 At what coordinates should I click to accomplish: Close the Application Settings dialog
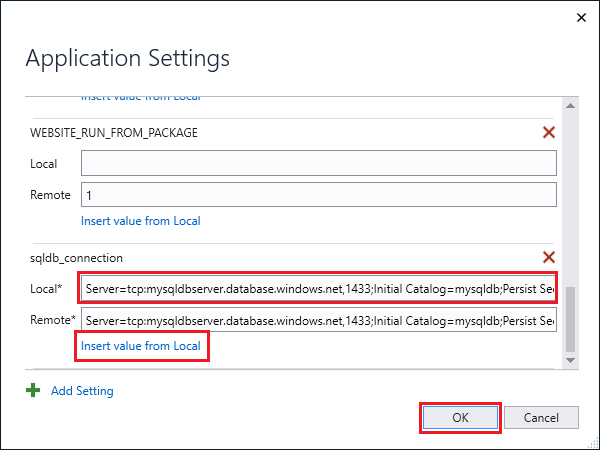tap(581, 18)
